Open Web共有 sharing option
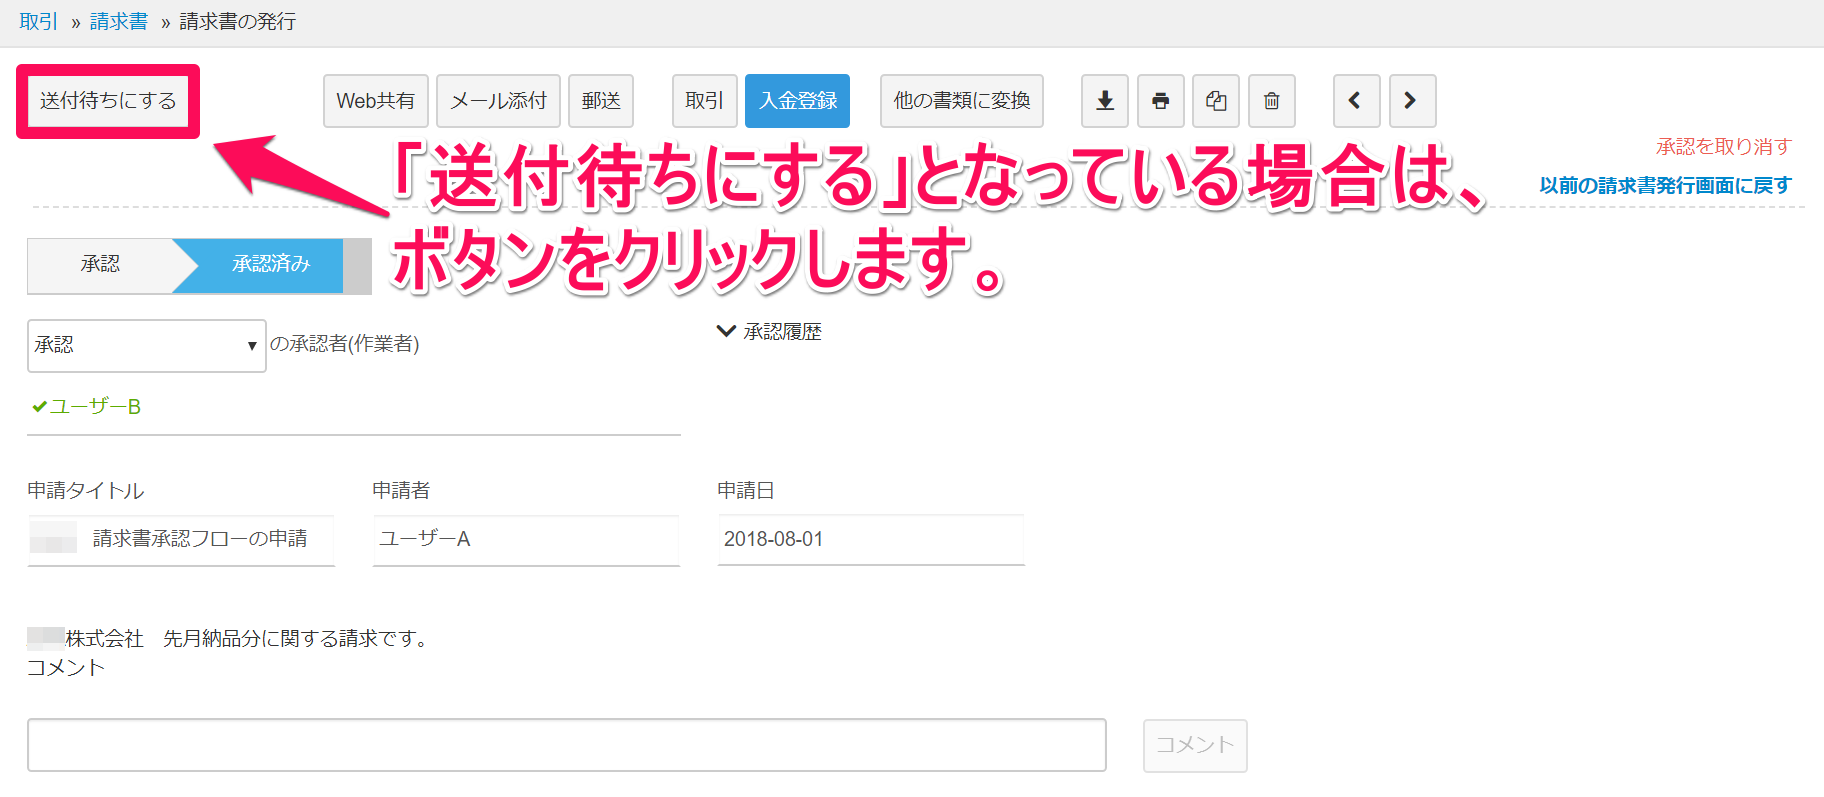 [x=376, y=101]
